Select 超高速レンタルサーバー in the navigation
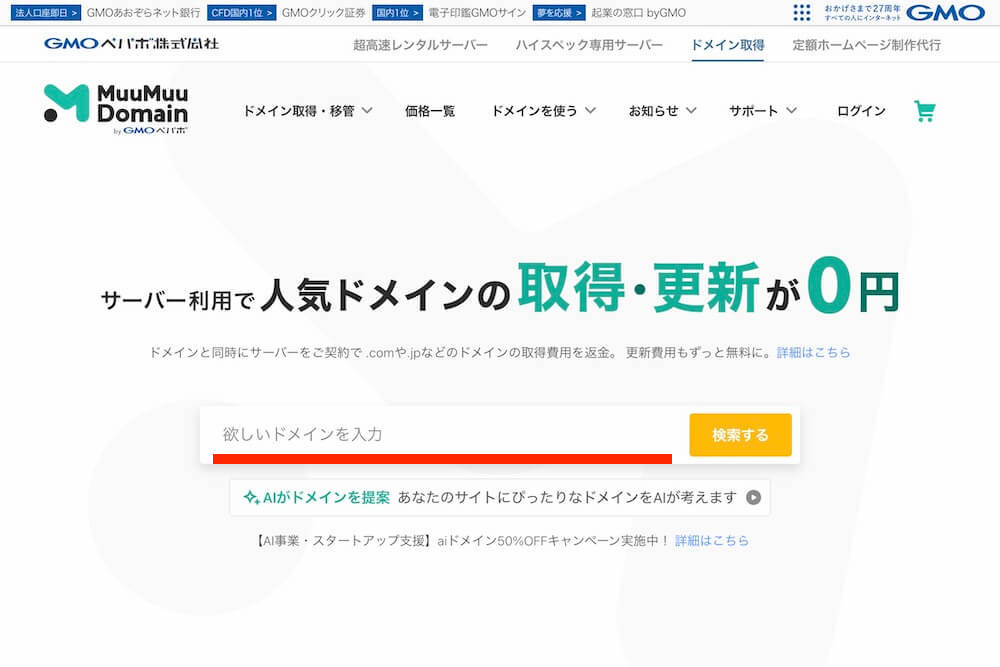The image size is (1000, 667). pos(421,44)
